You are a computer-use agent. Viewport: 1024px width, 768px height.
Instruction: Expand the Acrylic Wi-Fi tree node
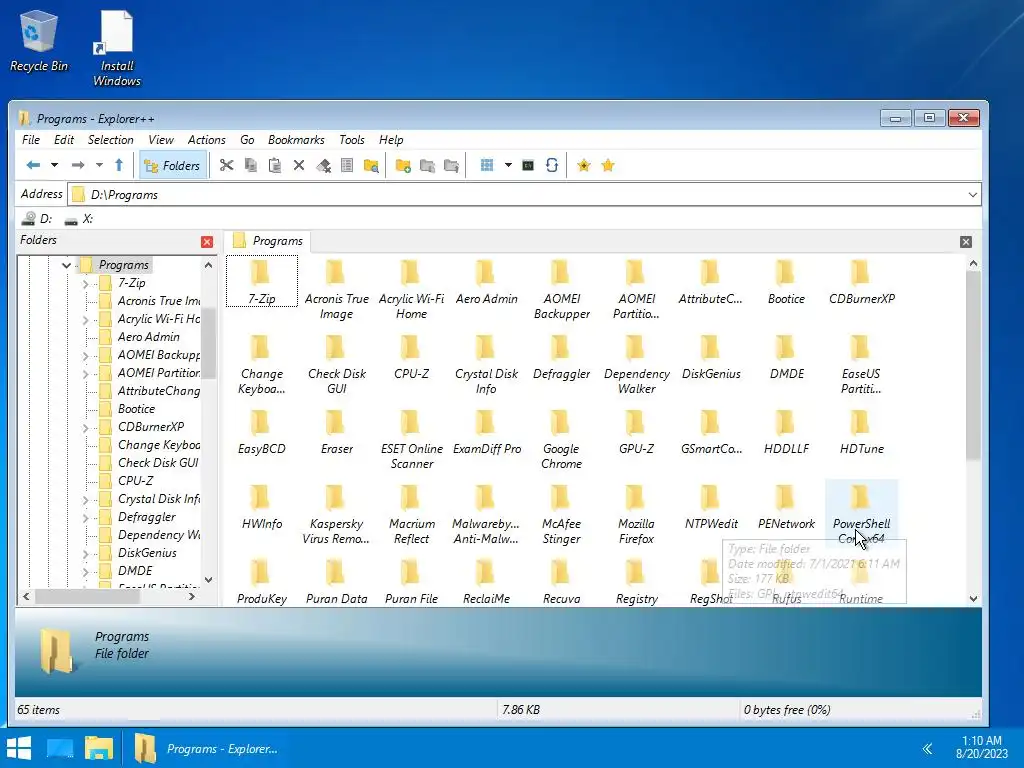86,319
